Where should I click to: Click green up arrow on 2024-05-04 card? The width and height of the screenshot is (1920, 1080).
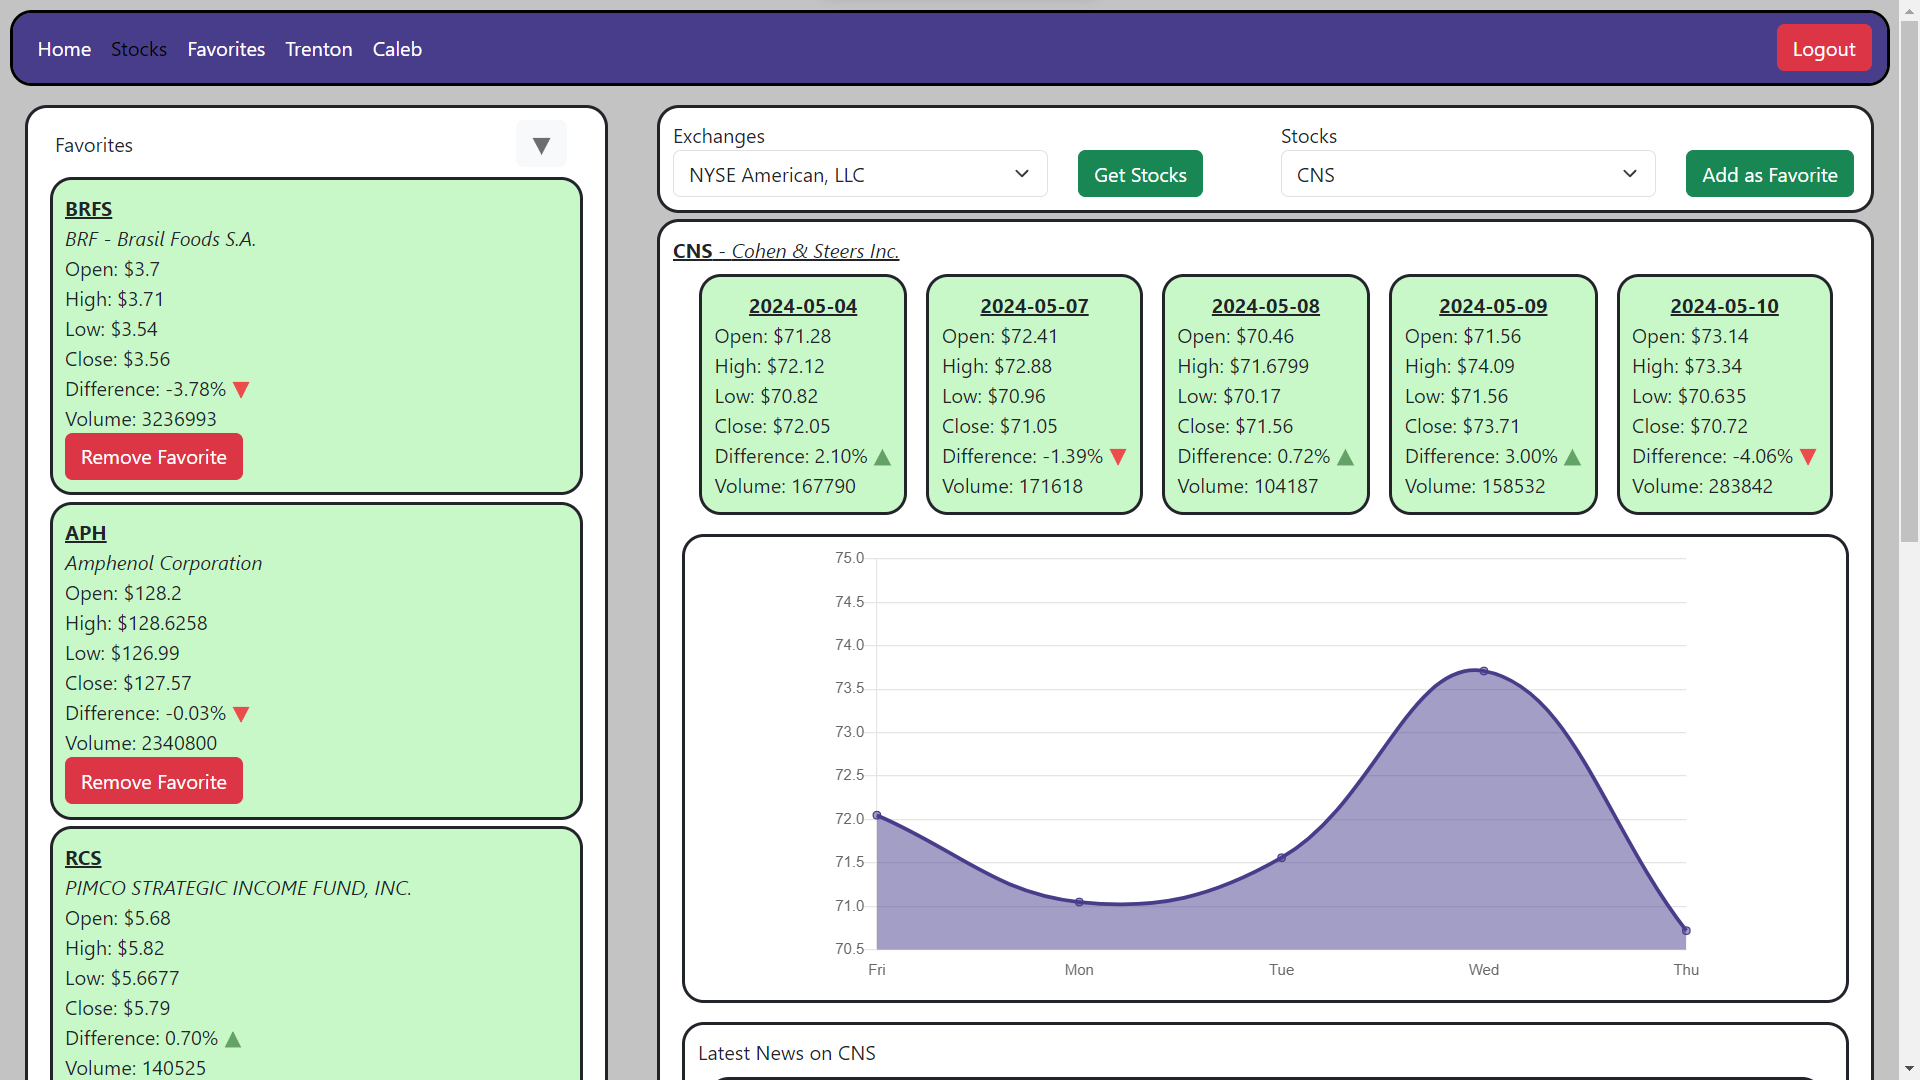click(x=882, y=457)
